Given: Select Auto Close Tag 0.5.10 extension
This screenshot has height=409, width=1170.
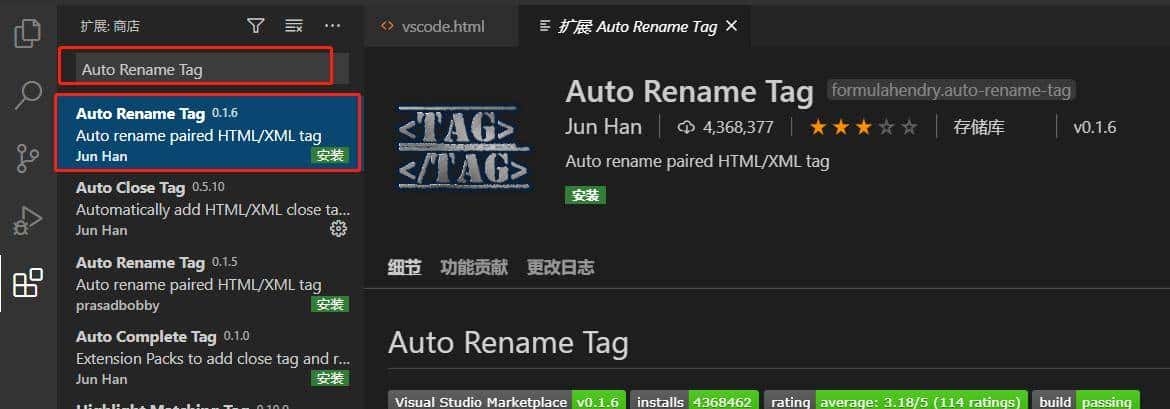Looking at the screenshot, I should click(209, 208).
